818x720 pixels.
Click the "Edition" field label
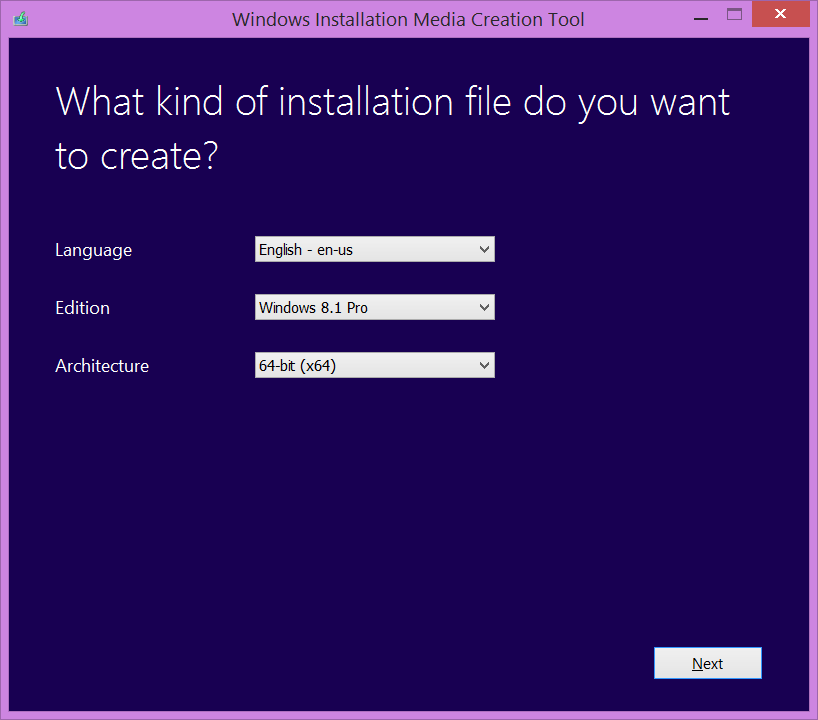[82, 308]
